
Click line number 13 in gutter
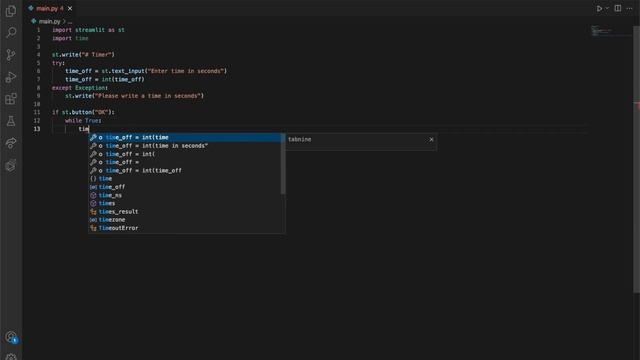[x=37, y=129]
